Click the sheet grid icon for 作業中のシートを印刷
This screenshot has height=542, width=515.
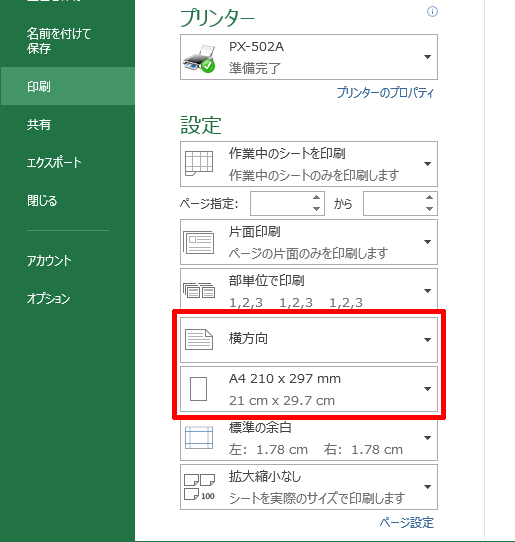(199, 163)
